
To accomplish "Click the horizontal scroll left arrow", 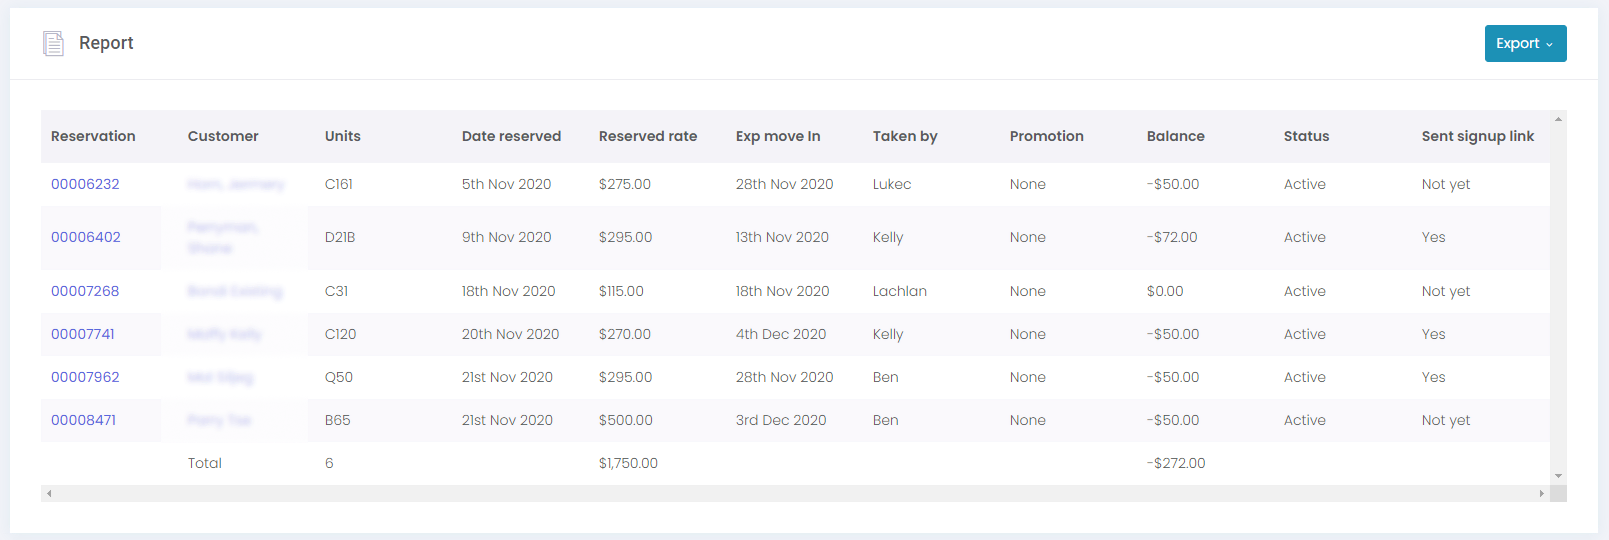I will coord(49,493).
